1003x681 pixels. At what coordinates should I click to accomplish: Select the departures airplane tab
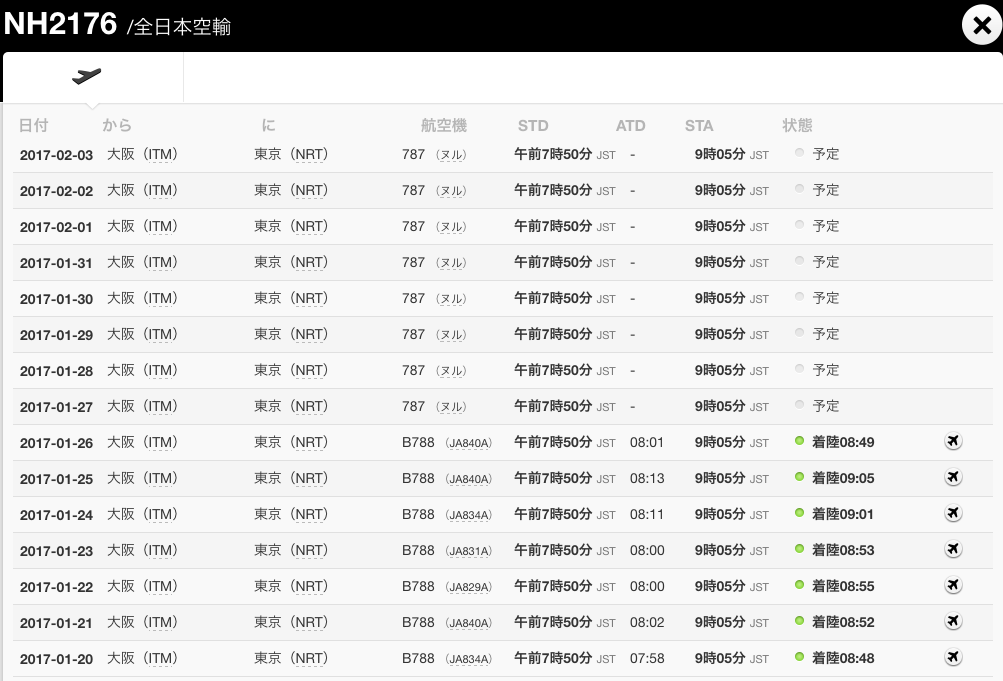click(93, 77)
